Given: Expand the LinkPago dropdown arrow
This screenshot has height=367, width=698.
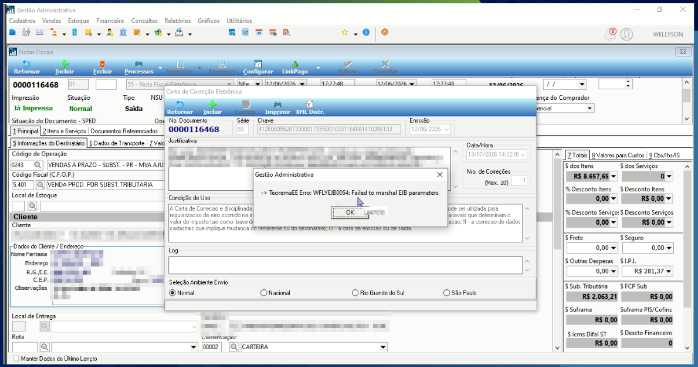Looking at the screenshot, I should point(318,68).
